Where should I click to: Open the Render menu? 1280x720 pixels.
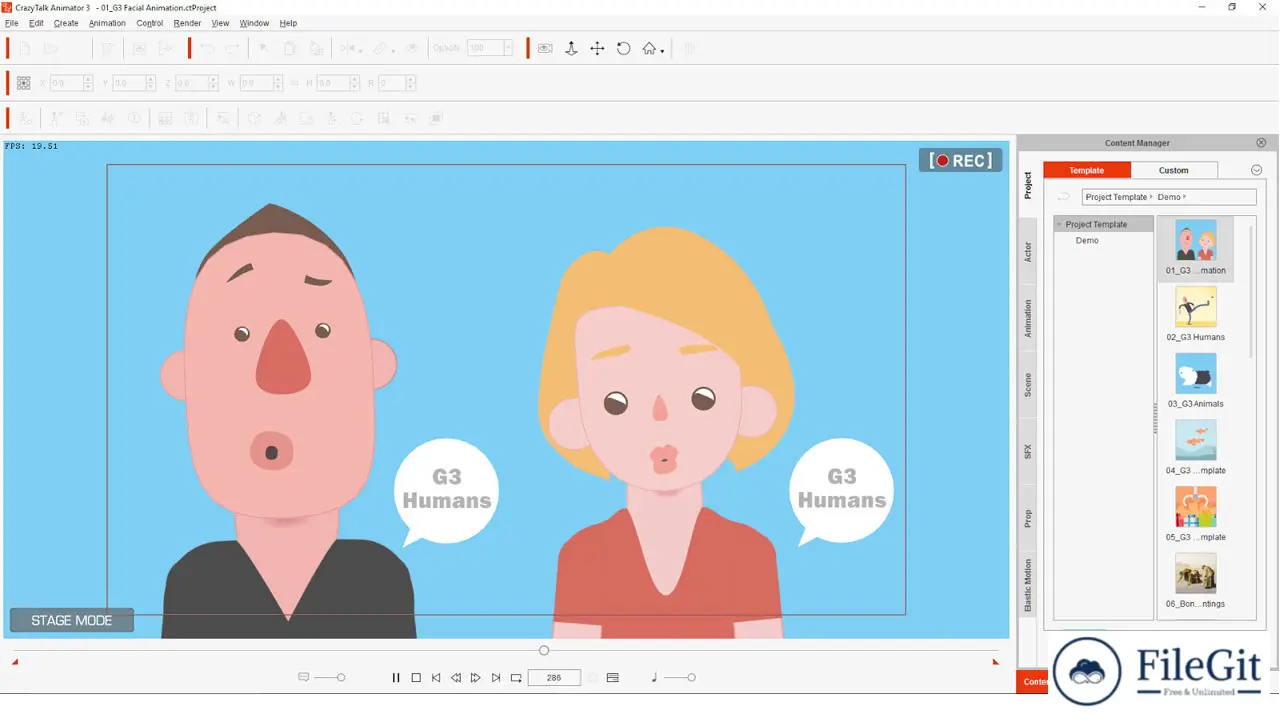click(x=187, y=23)
